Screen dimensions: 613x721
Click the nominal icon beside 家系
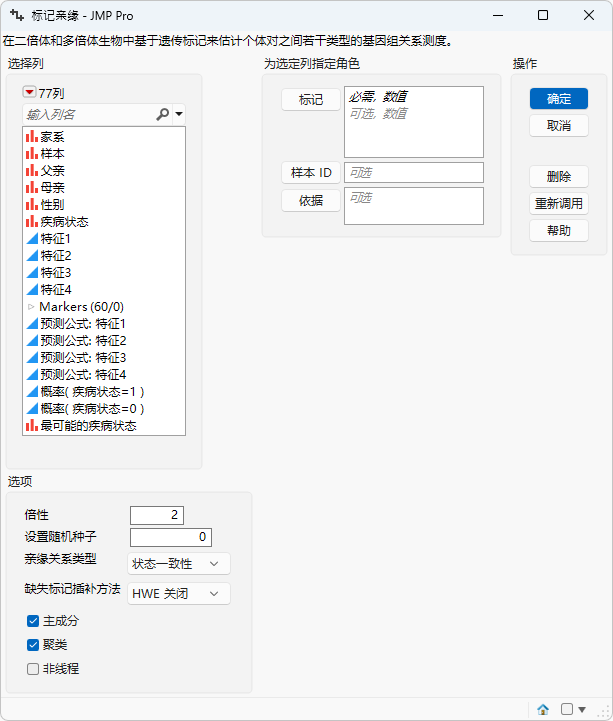click(x=32, y=136)
